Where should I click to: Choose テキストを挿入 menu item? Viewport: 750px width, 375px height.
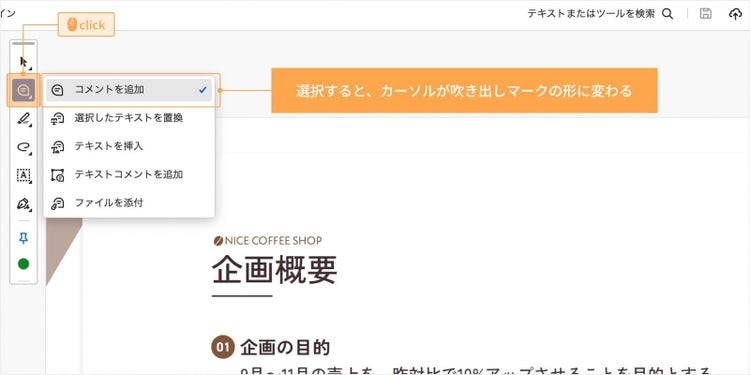coord(129,146)
